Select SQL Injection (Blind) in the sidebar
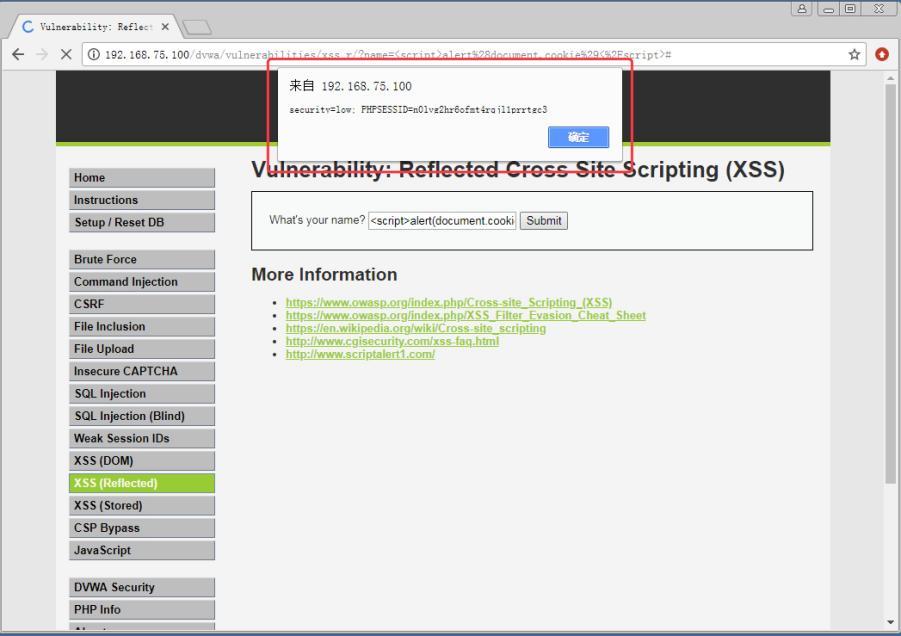Screen dimensions: 901x636 click(141, 415)
